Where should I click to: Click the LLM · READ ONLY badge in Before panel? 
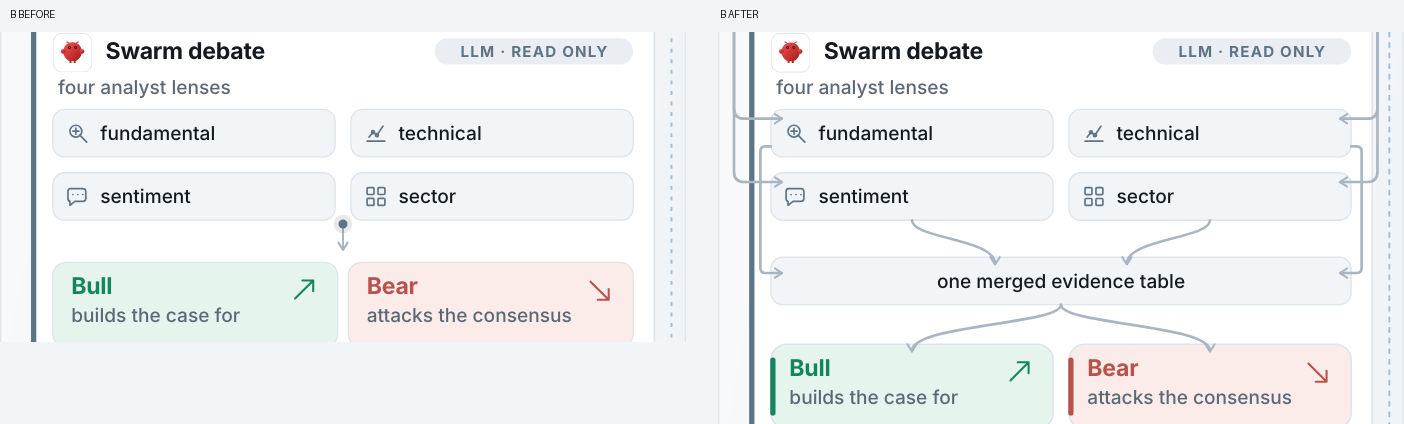coord(534,52)
